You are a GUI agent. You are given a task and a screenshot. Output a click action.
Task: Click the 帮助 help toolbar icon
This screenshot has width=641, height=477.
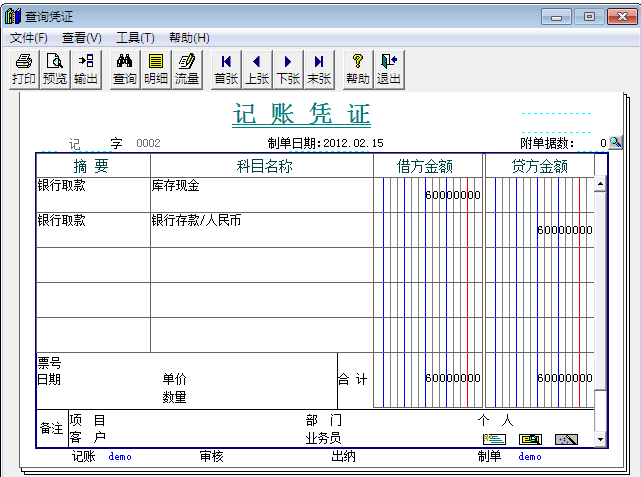click(x=358, y=69)
